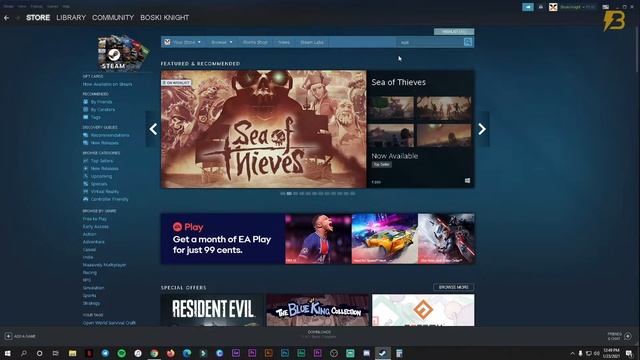The height and width of the screenshot is (360, 640).
Task: Browse the Strategy genre
Action: coord(91,303)
